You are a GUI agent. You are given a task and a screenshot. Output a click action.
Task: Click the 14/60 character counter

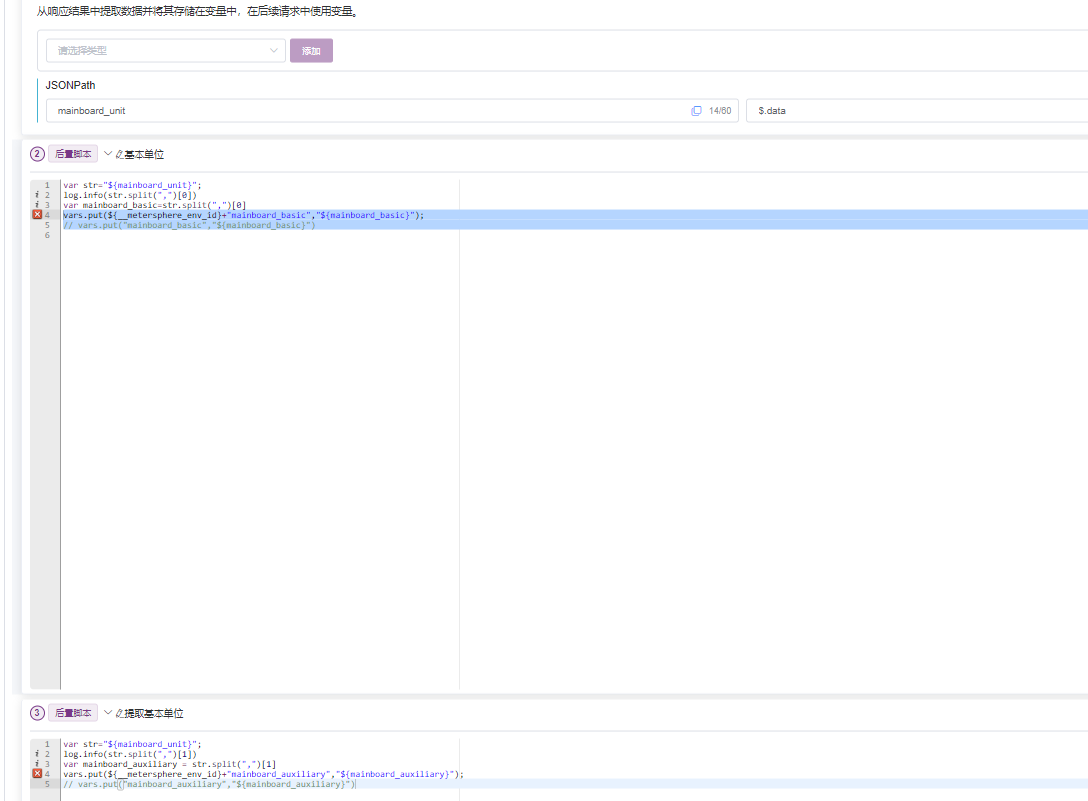click(x=720, y=111)
